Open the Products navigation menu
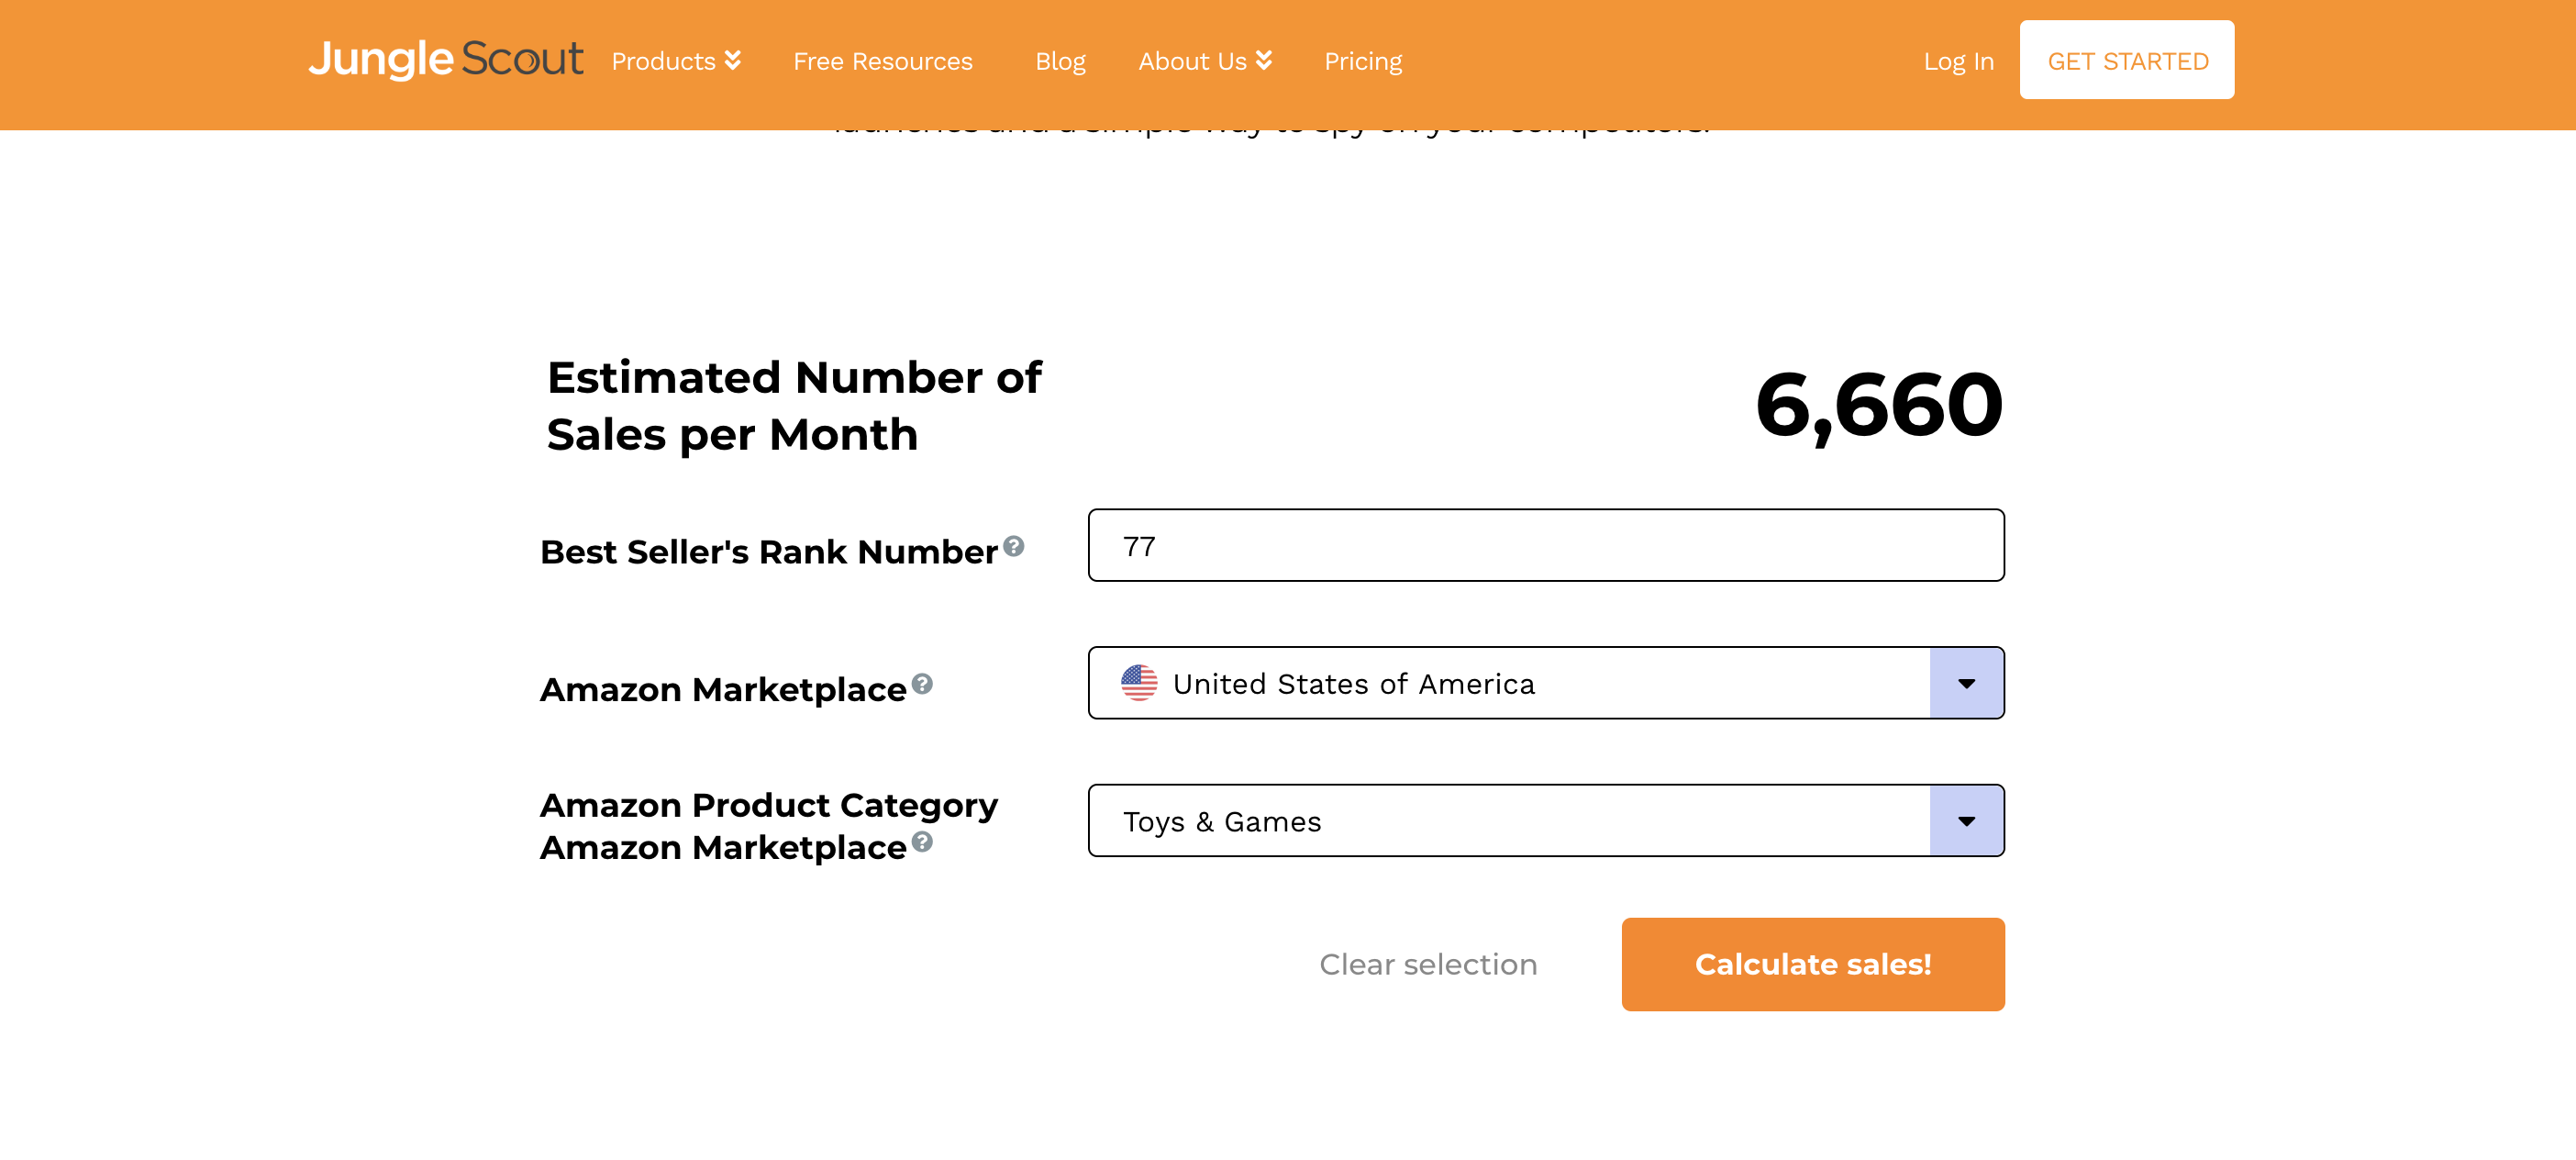The width and height of the screenshot is (2576, 1160). [x=664, y=61]
